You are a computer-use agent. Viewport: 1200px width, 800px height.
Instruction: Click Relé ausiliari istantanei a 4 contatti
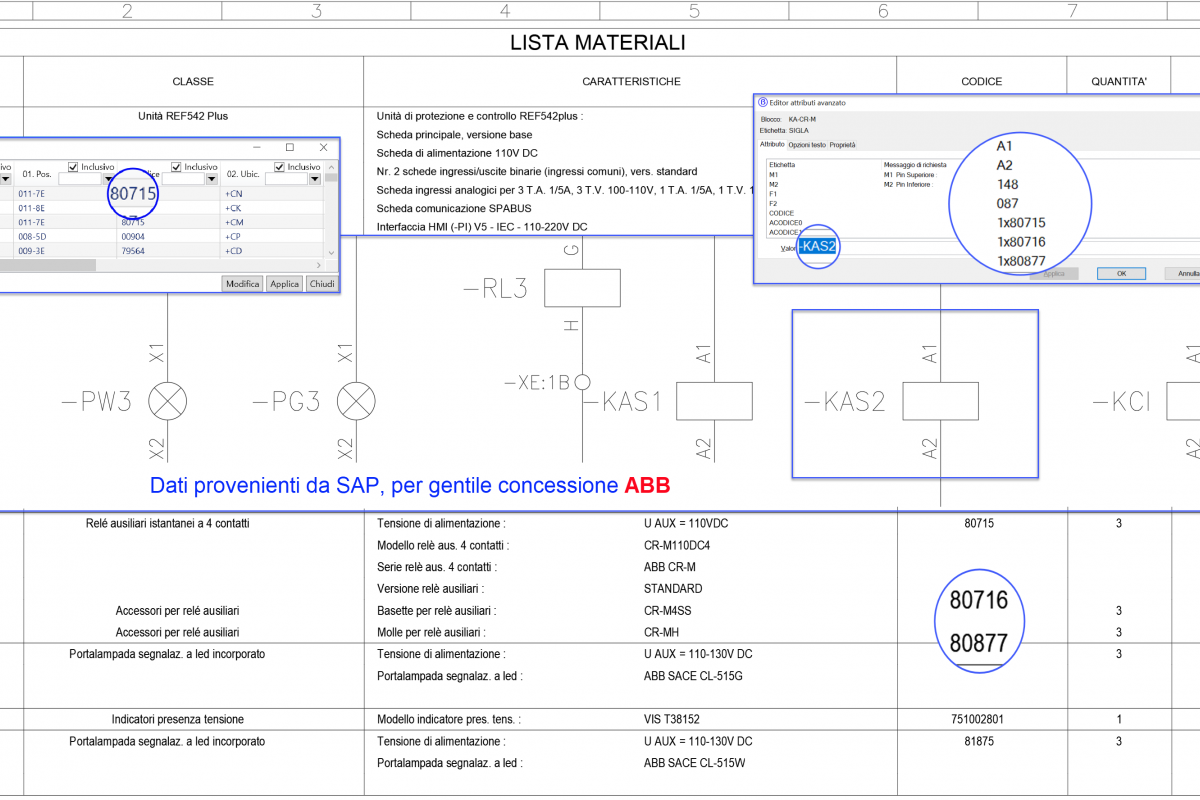(x=168, y=523)
